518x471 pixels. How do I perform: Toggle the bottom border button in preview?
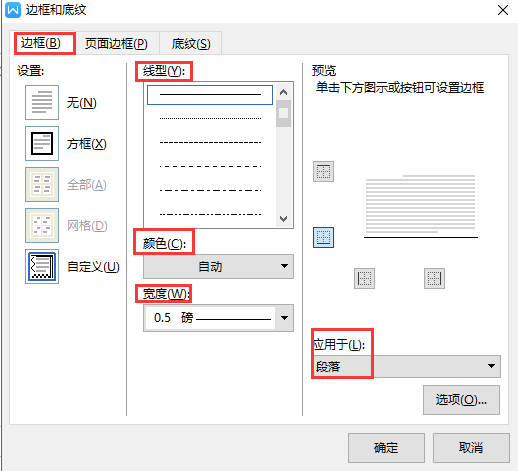click(x=323, y=237)
